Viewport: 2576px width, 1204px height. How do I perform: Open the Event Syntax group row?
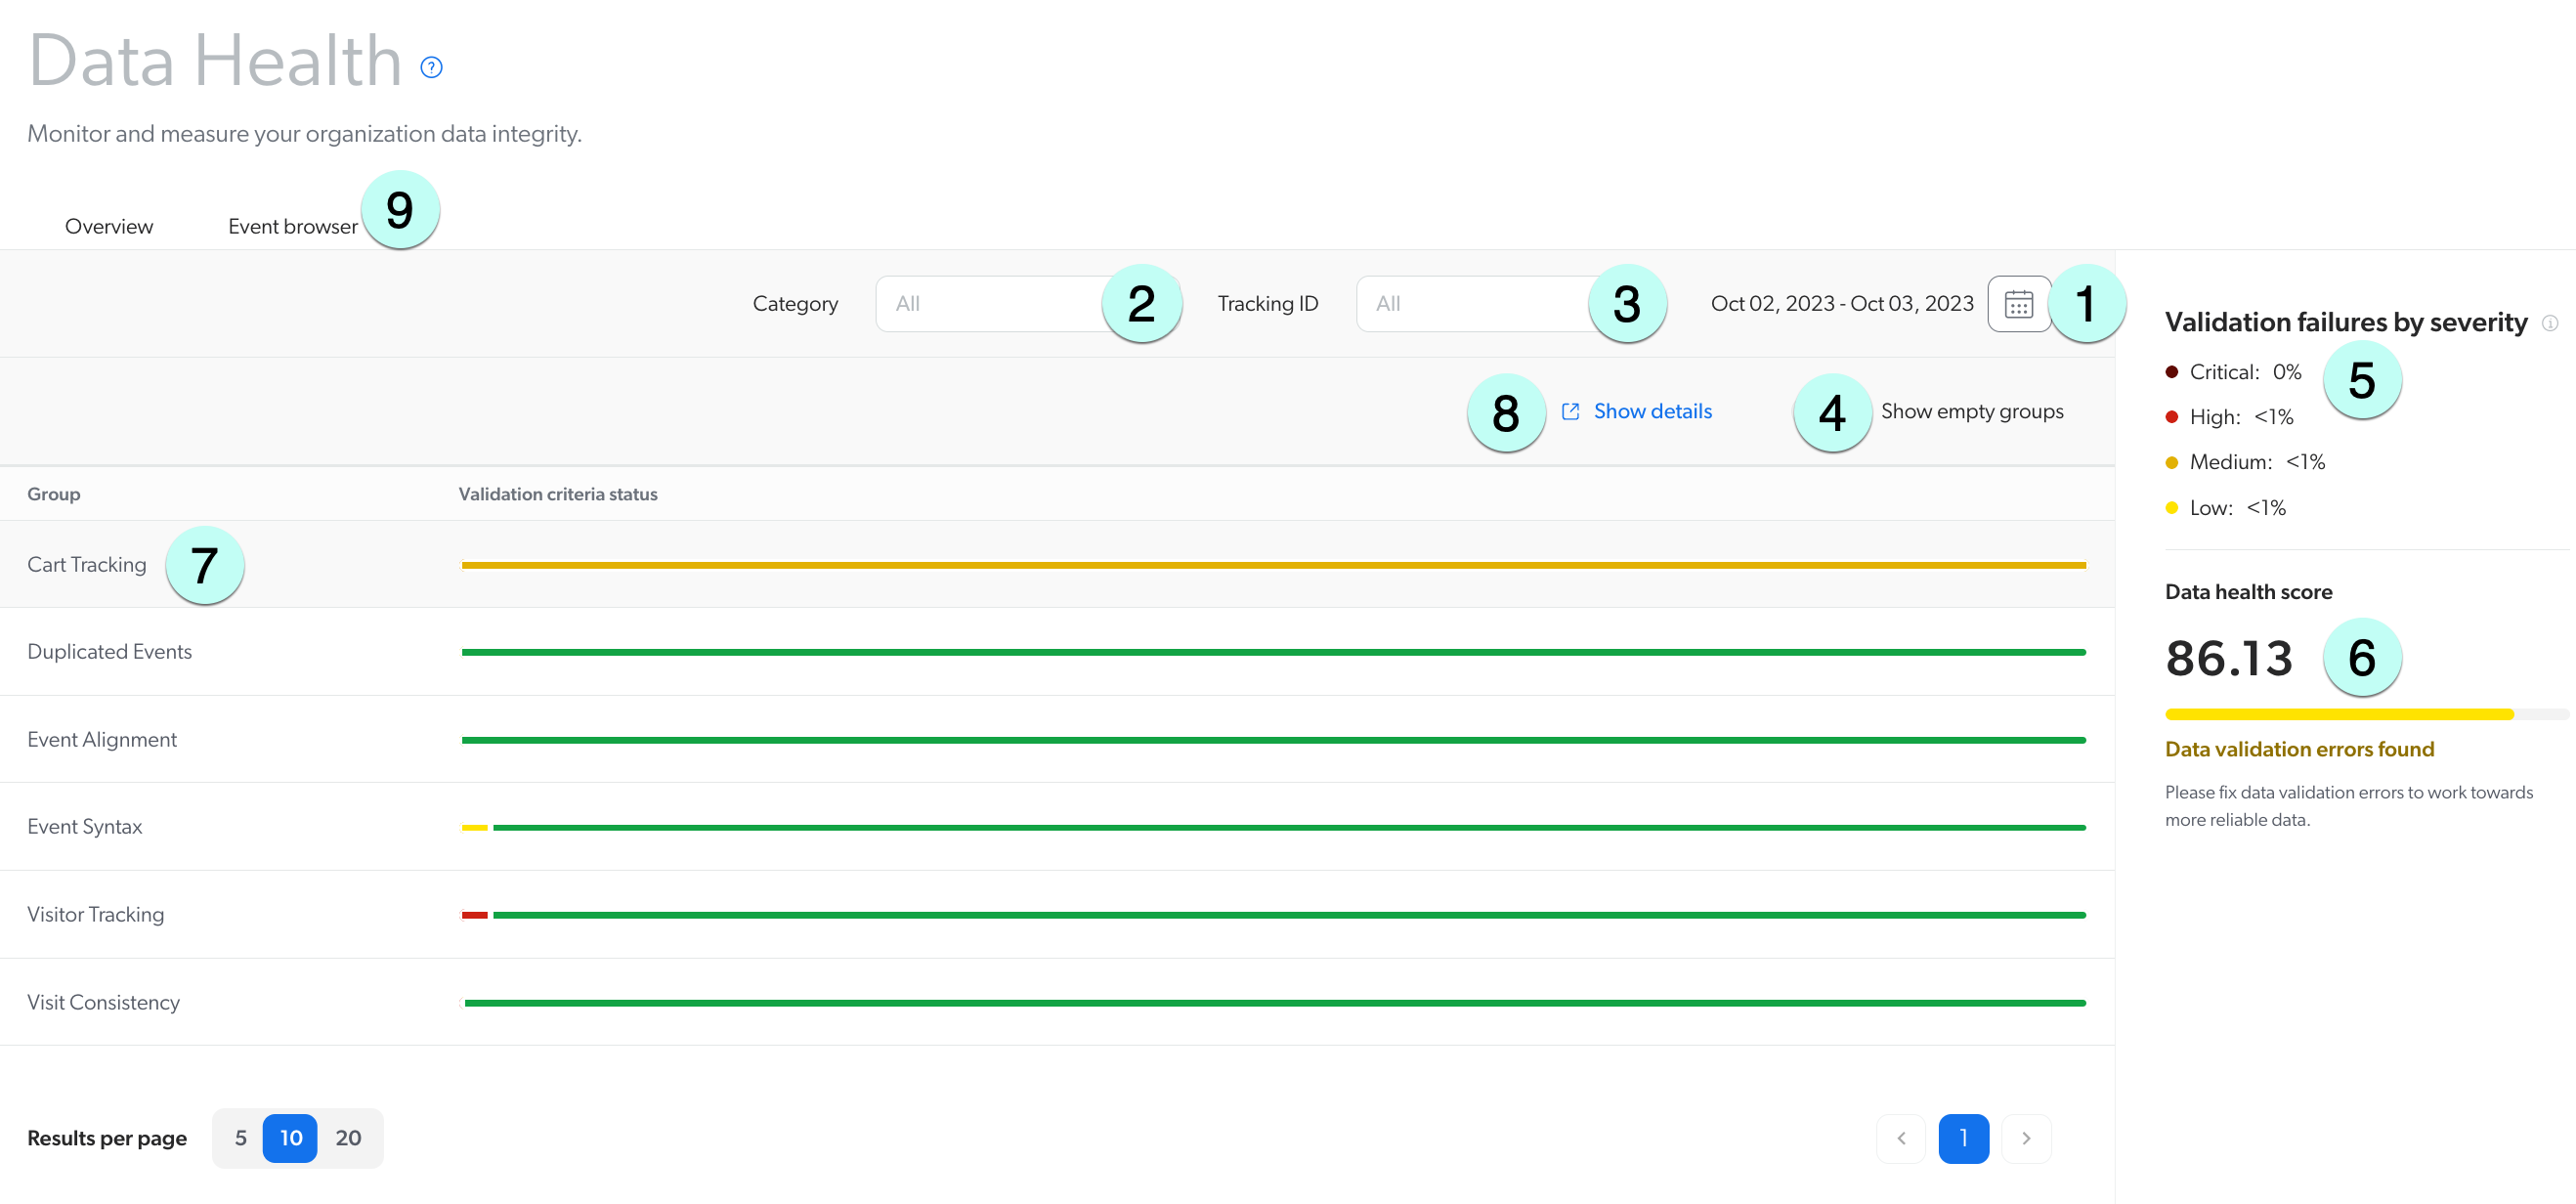pyautogui.click(x=1057, y=827)
